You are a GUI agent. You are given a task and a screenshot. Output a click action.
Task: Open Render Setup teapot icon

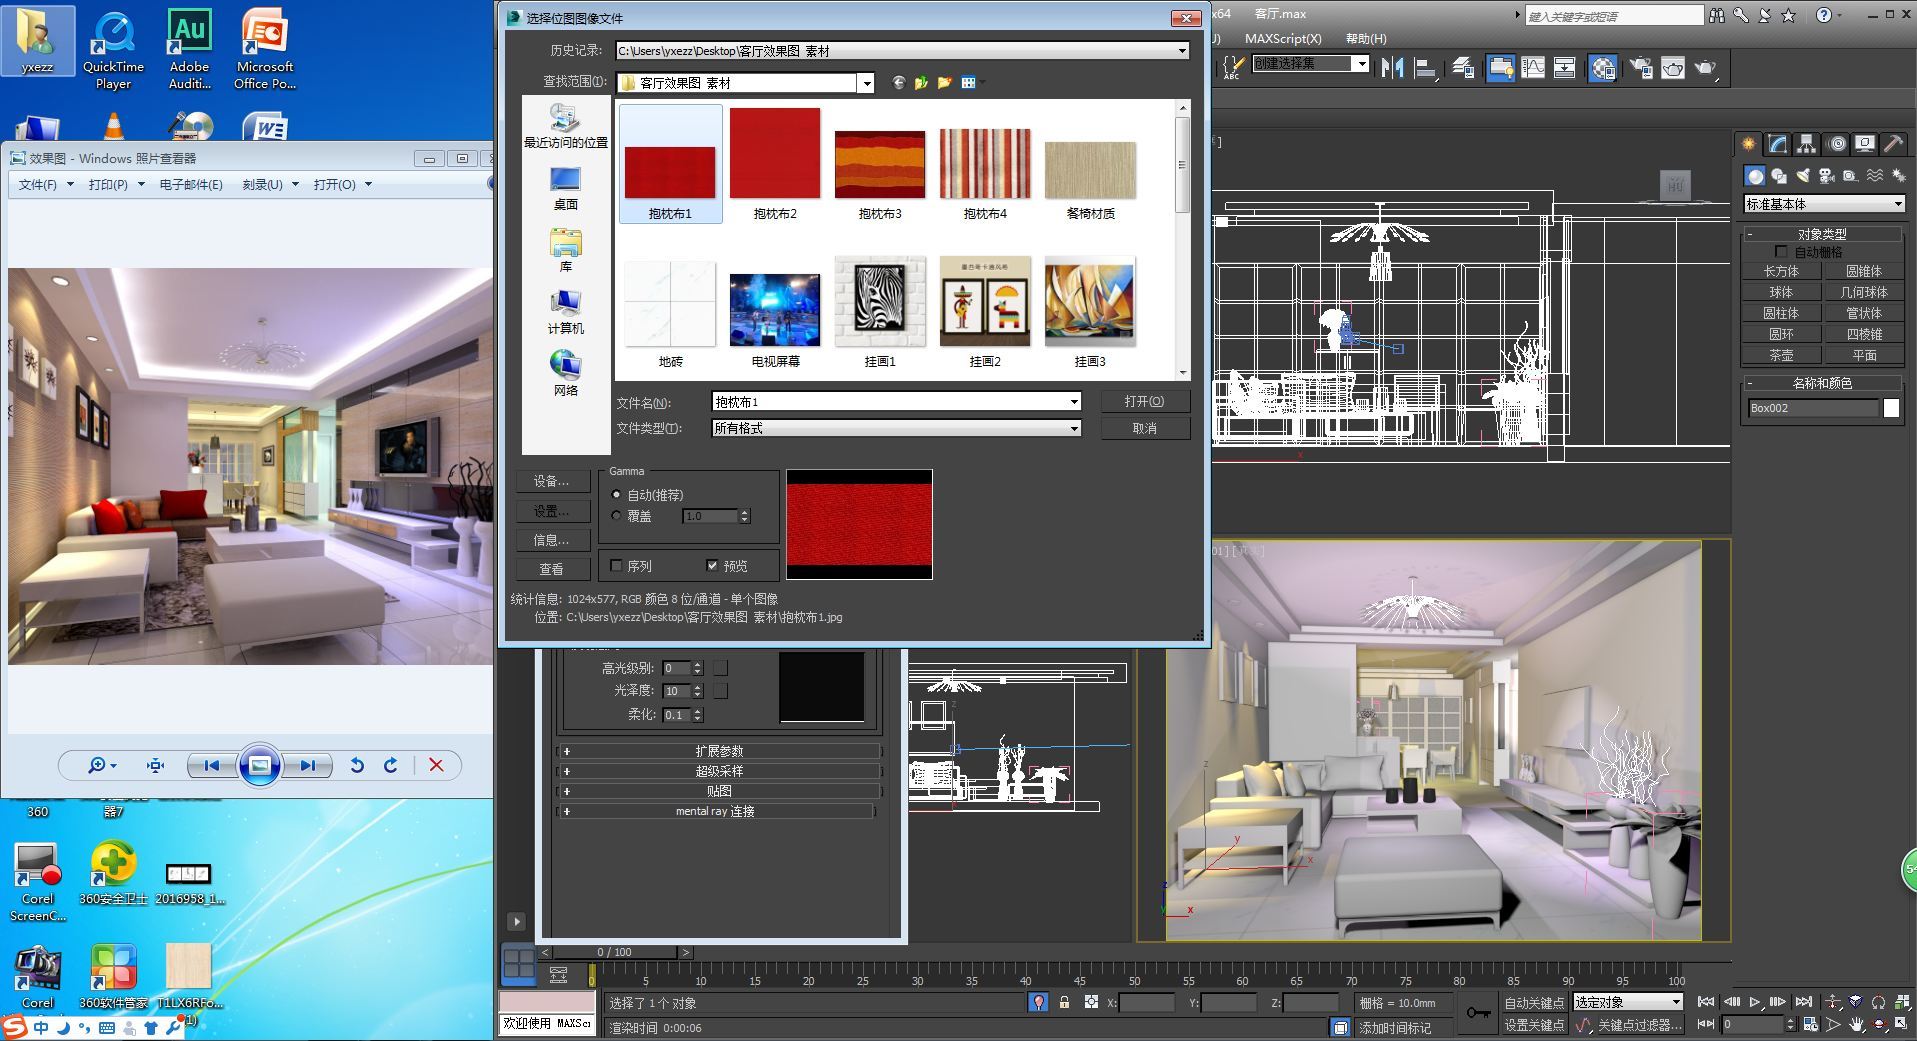pyautogui.click(x=1641, y=68)
